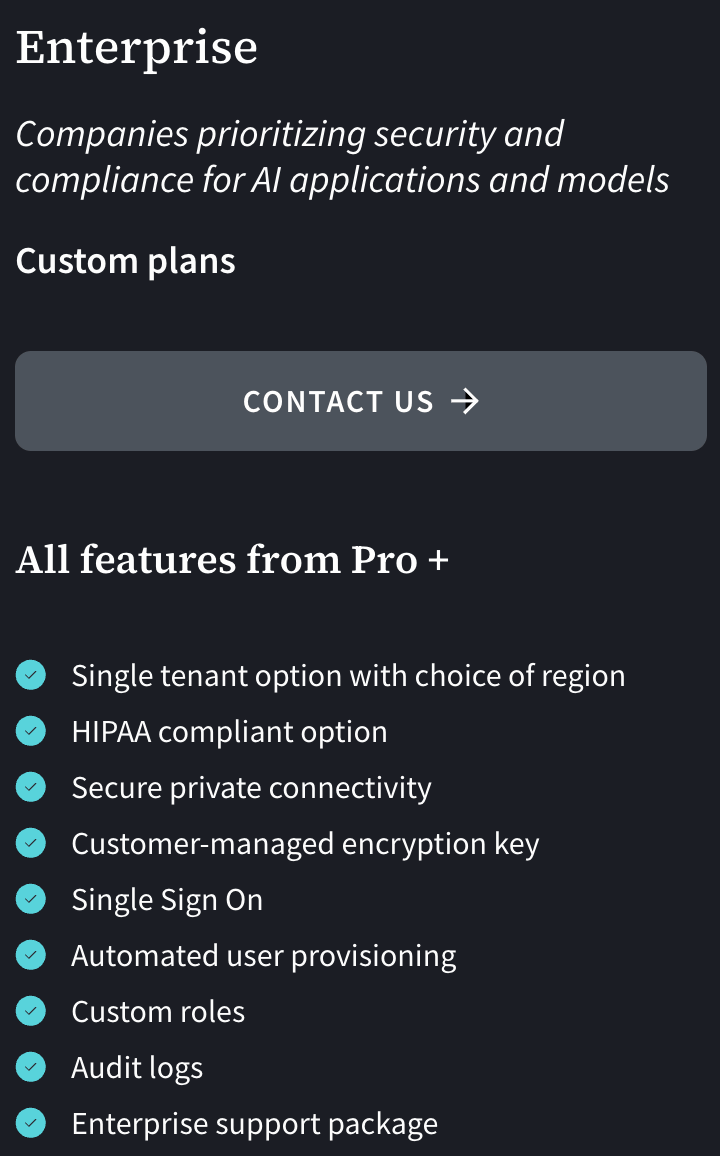
Task: Click checkmark icon beside Enterprise support package
Action: tap(31, 1124)
